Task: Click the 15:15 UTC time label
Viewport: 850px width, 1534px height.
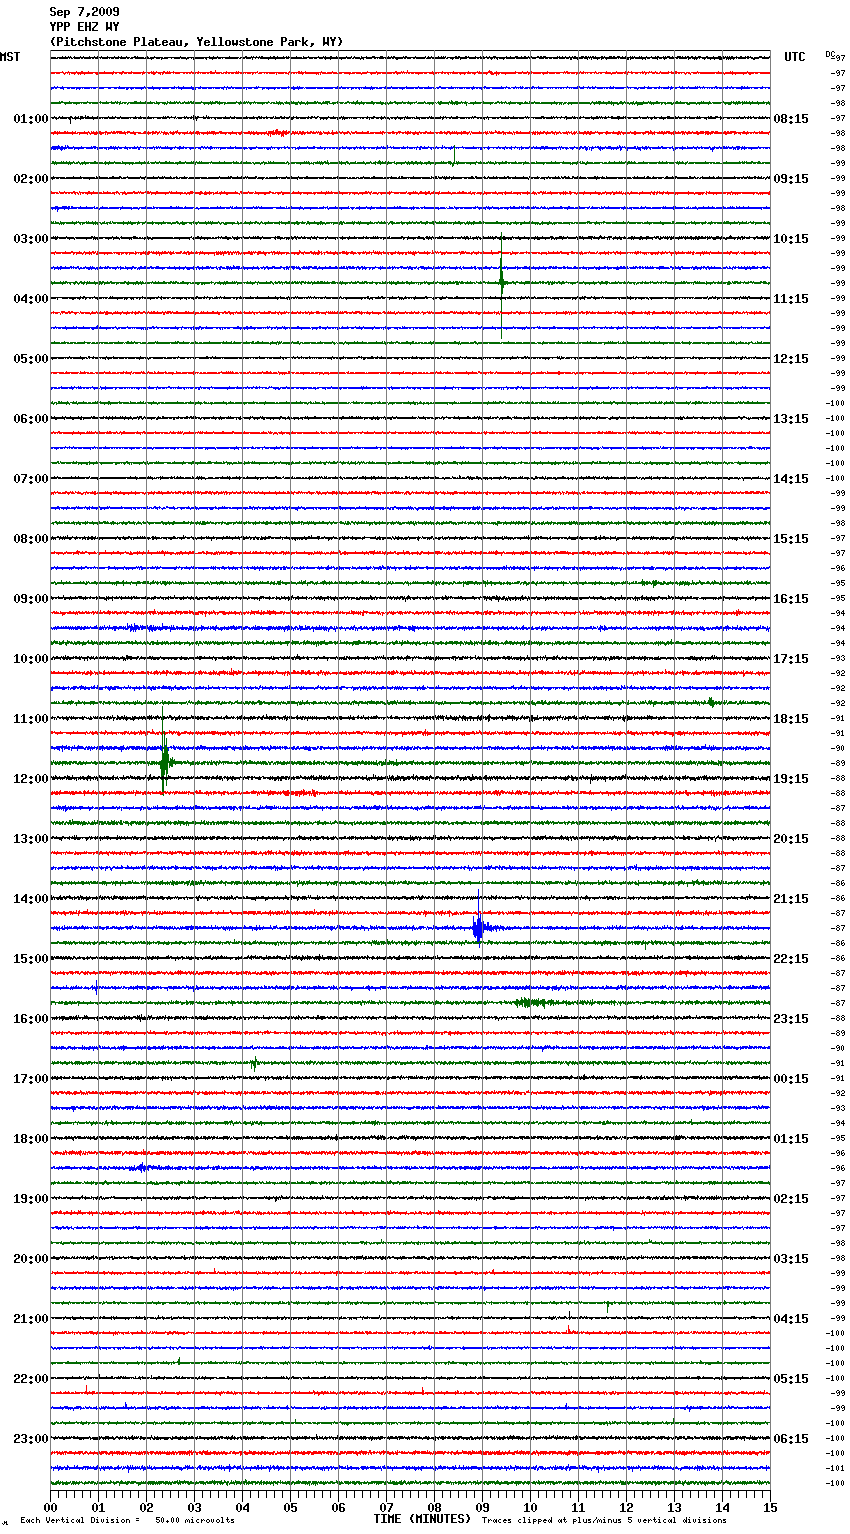Action: [x=791, y=539]
